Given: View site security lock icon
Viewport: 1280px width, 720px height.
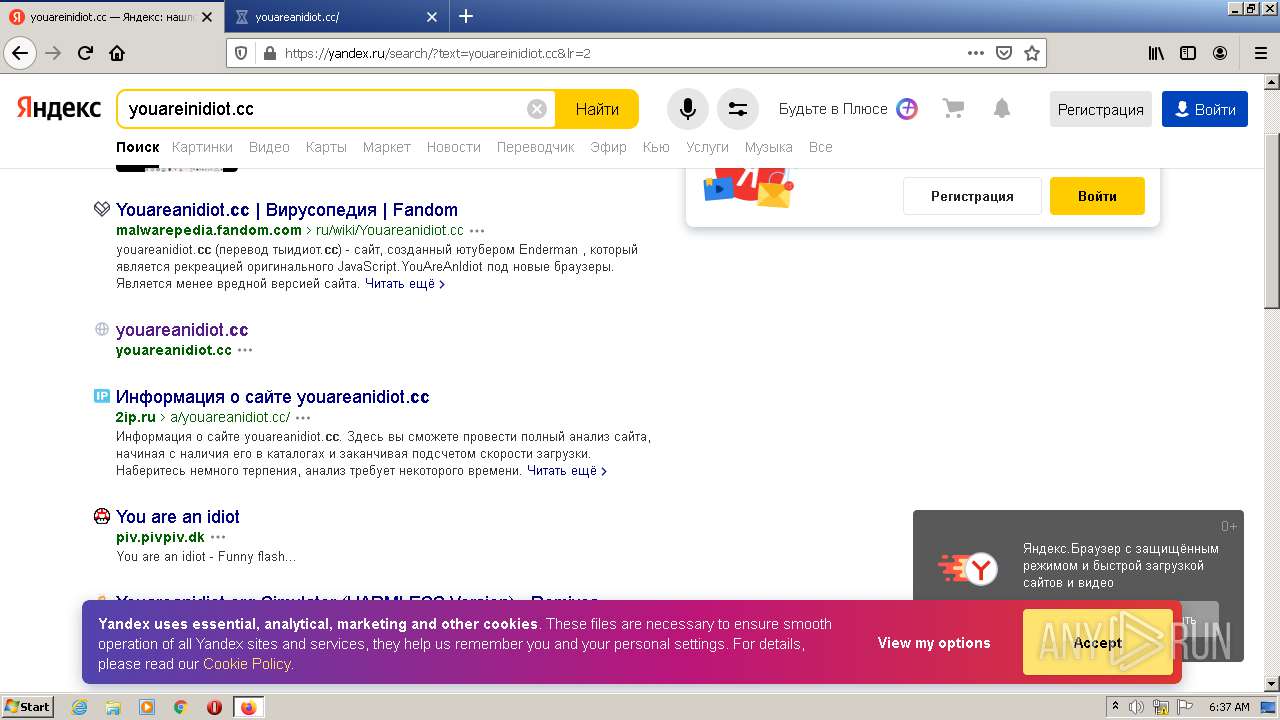Looking at the screenshot, I should (x=269, y=53).
